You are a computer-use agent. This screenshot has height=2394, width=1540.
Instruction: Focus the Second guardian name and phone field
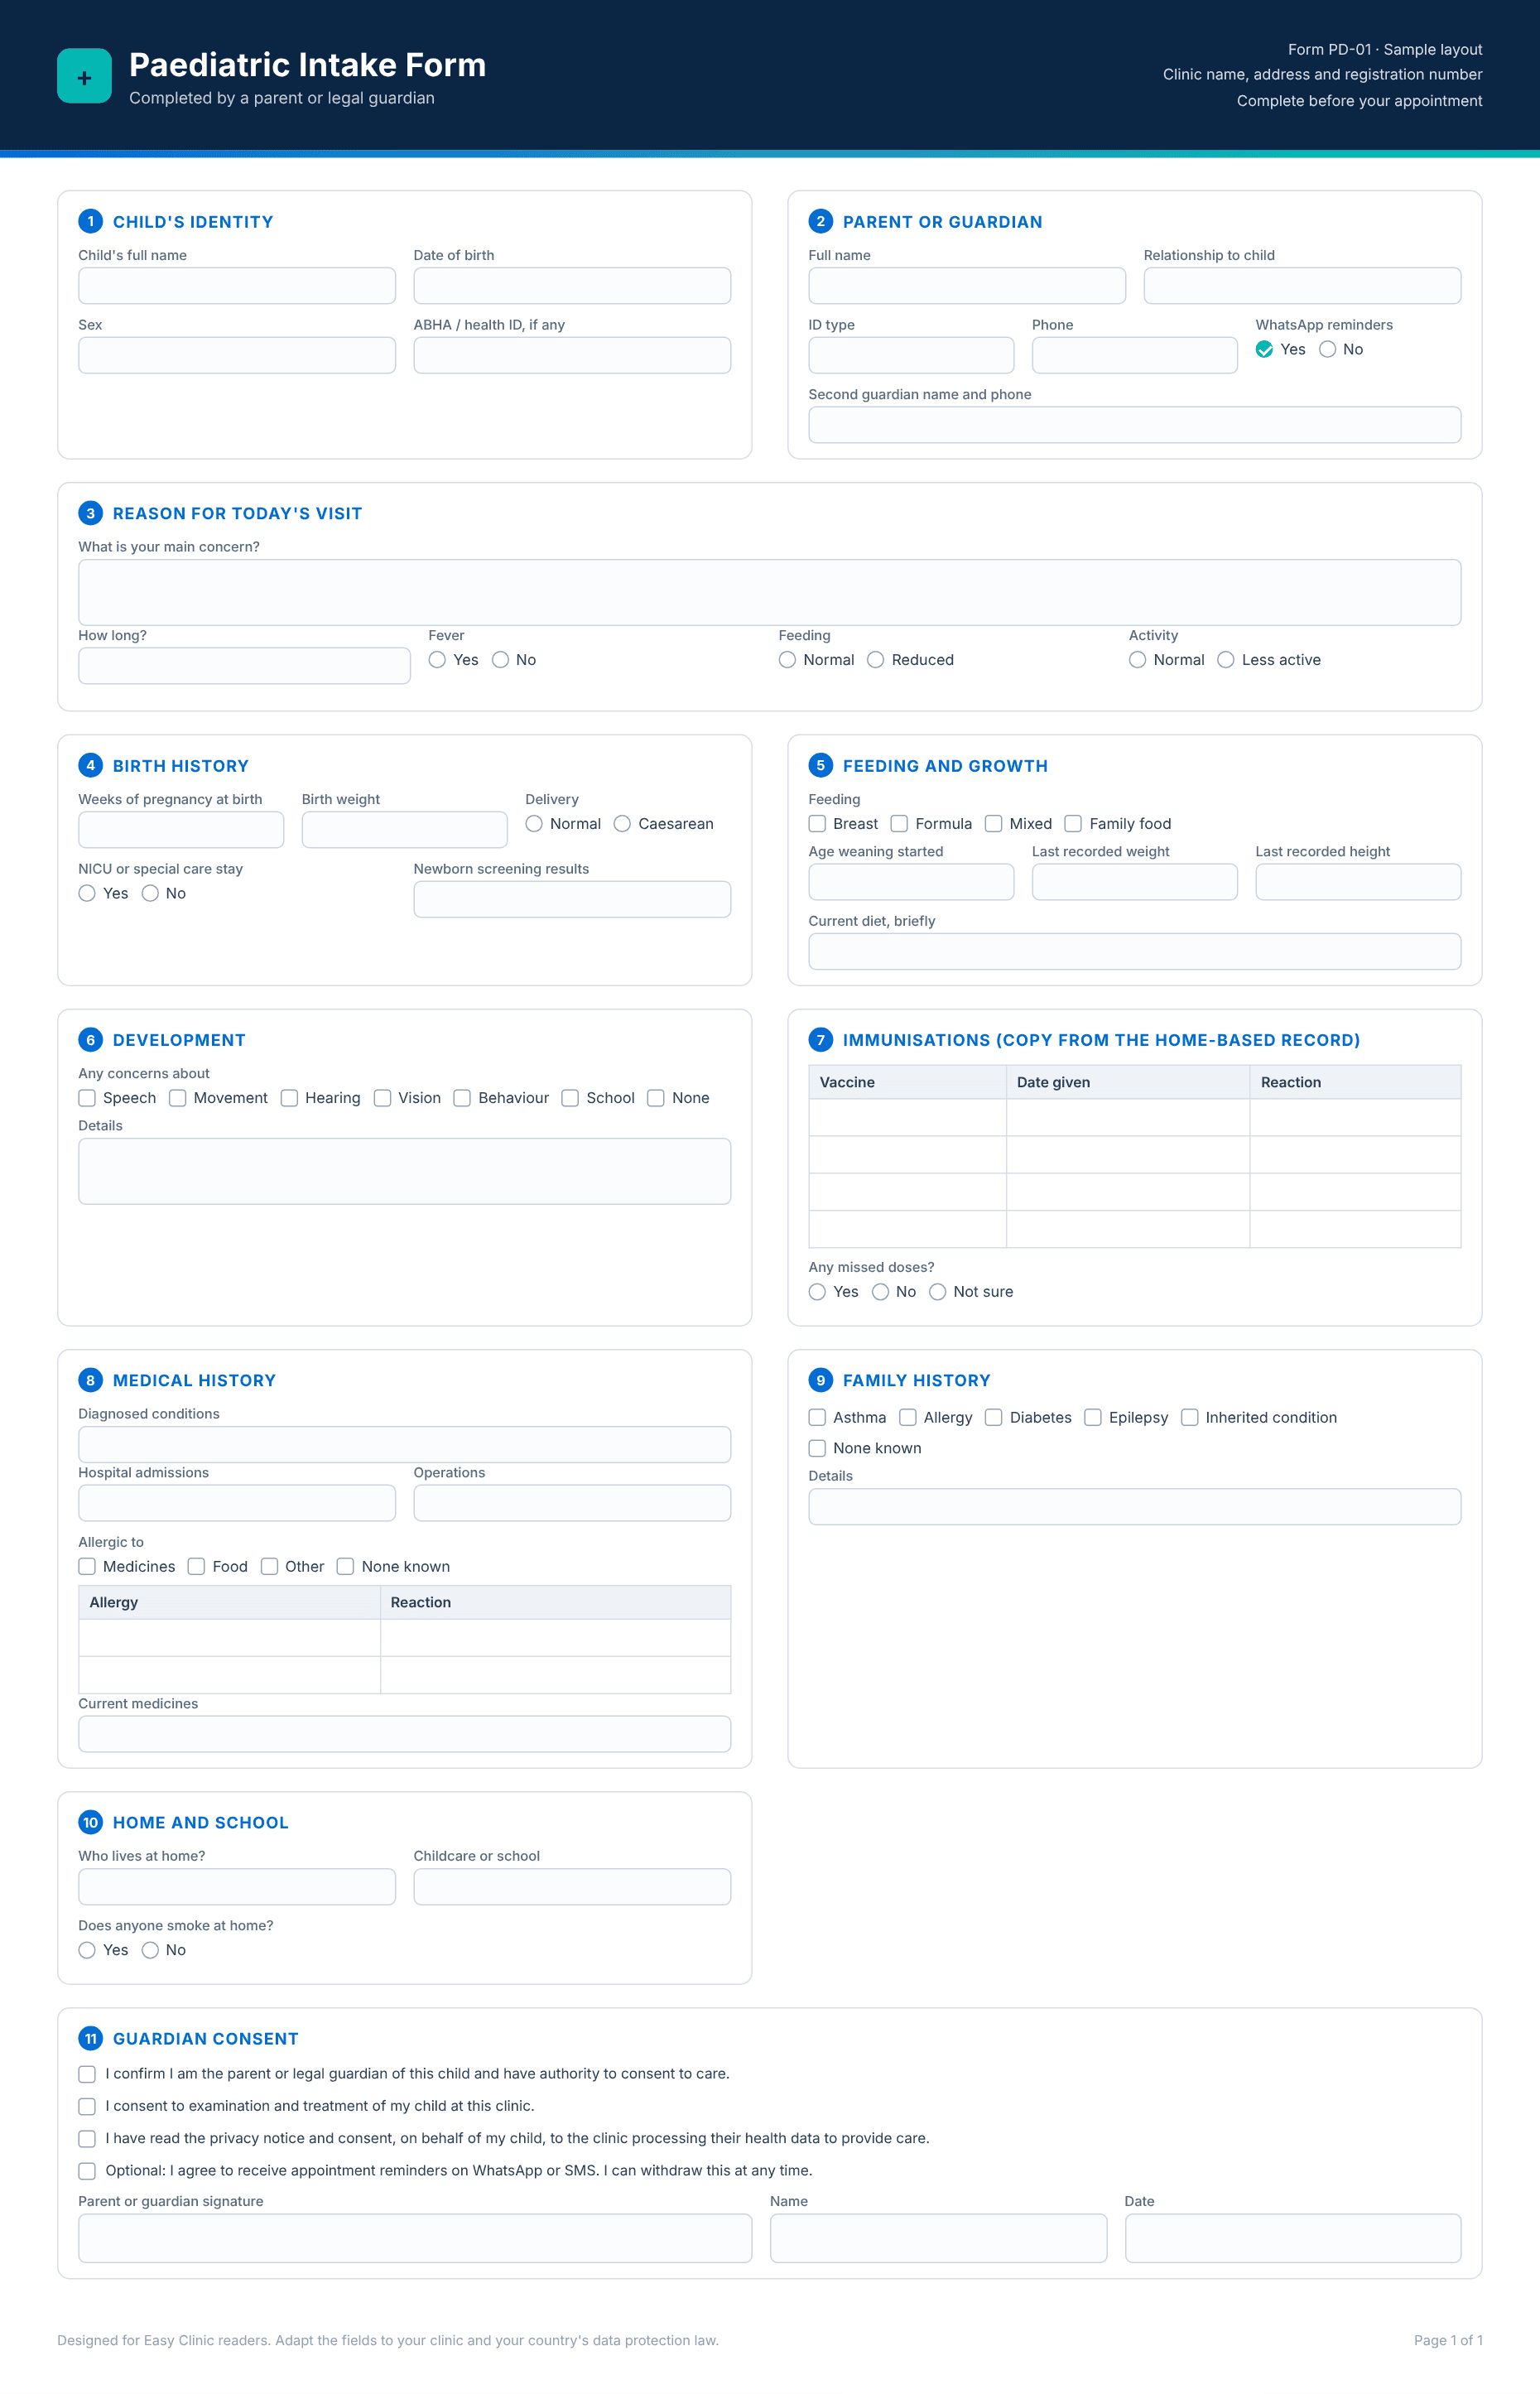[x=1134, y=425]
